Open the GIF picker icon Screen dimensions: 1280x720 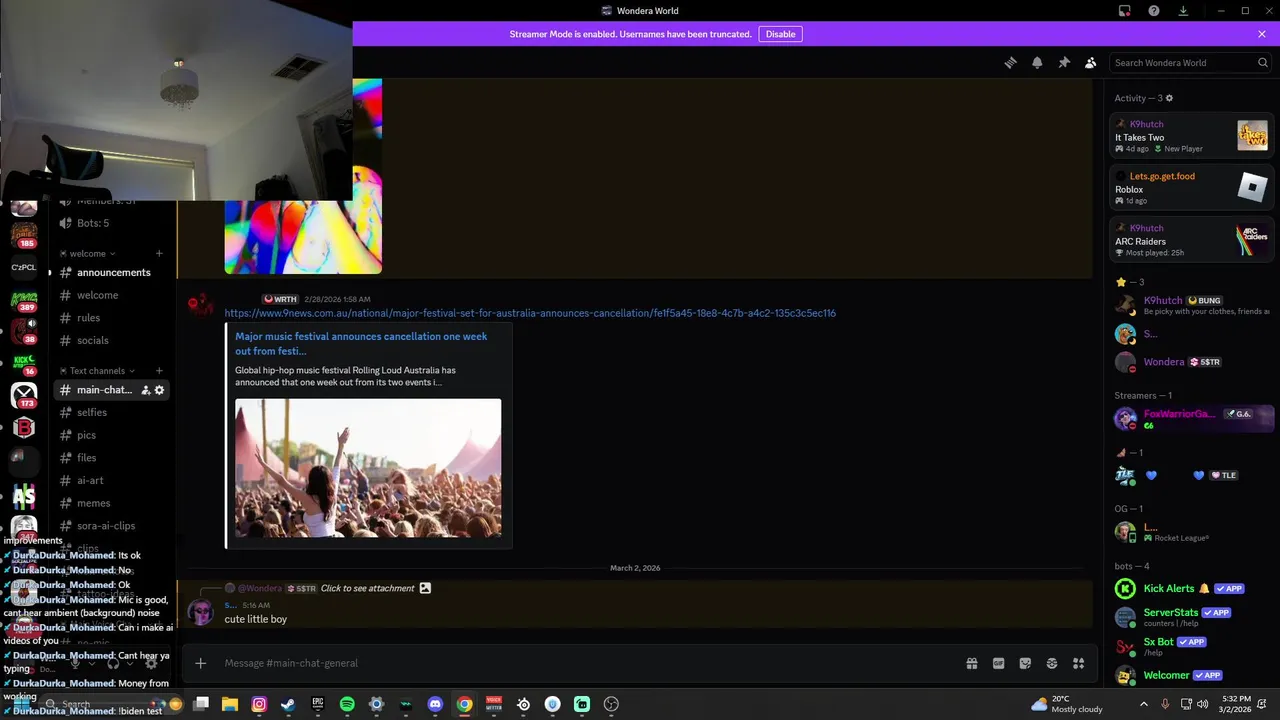[998, 663]
